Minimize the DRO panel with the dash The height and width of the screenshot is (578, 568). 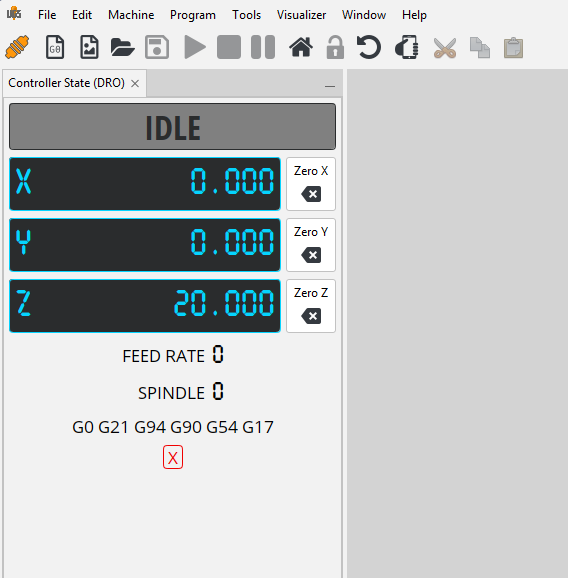[330, 87]
